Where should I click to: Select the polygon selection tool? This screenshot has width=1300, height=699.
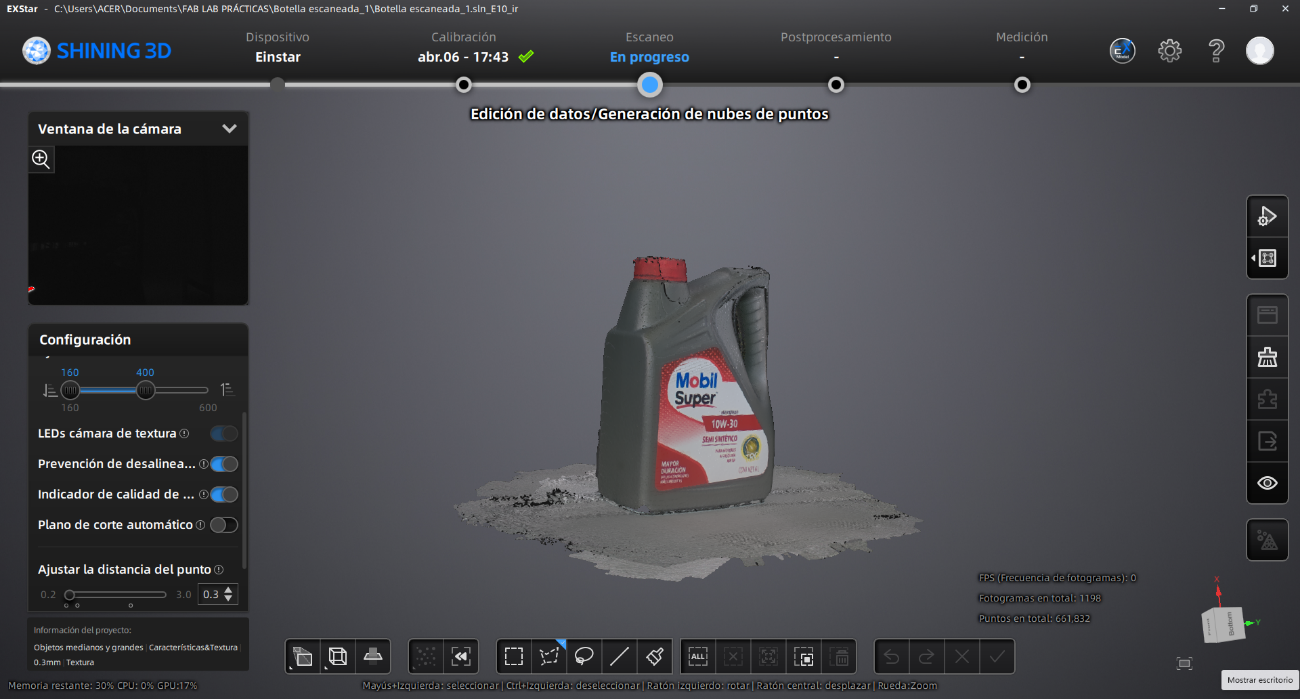549,657
